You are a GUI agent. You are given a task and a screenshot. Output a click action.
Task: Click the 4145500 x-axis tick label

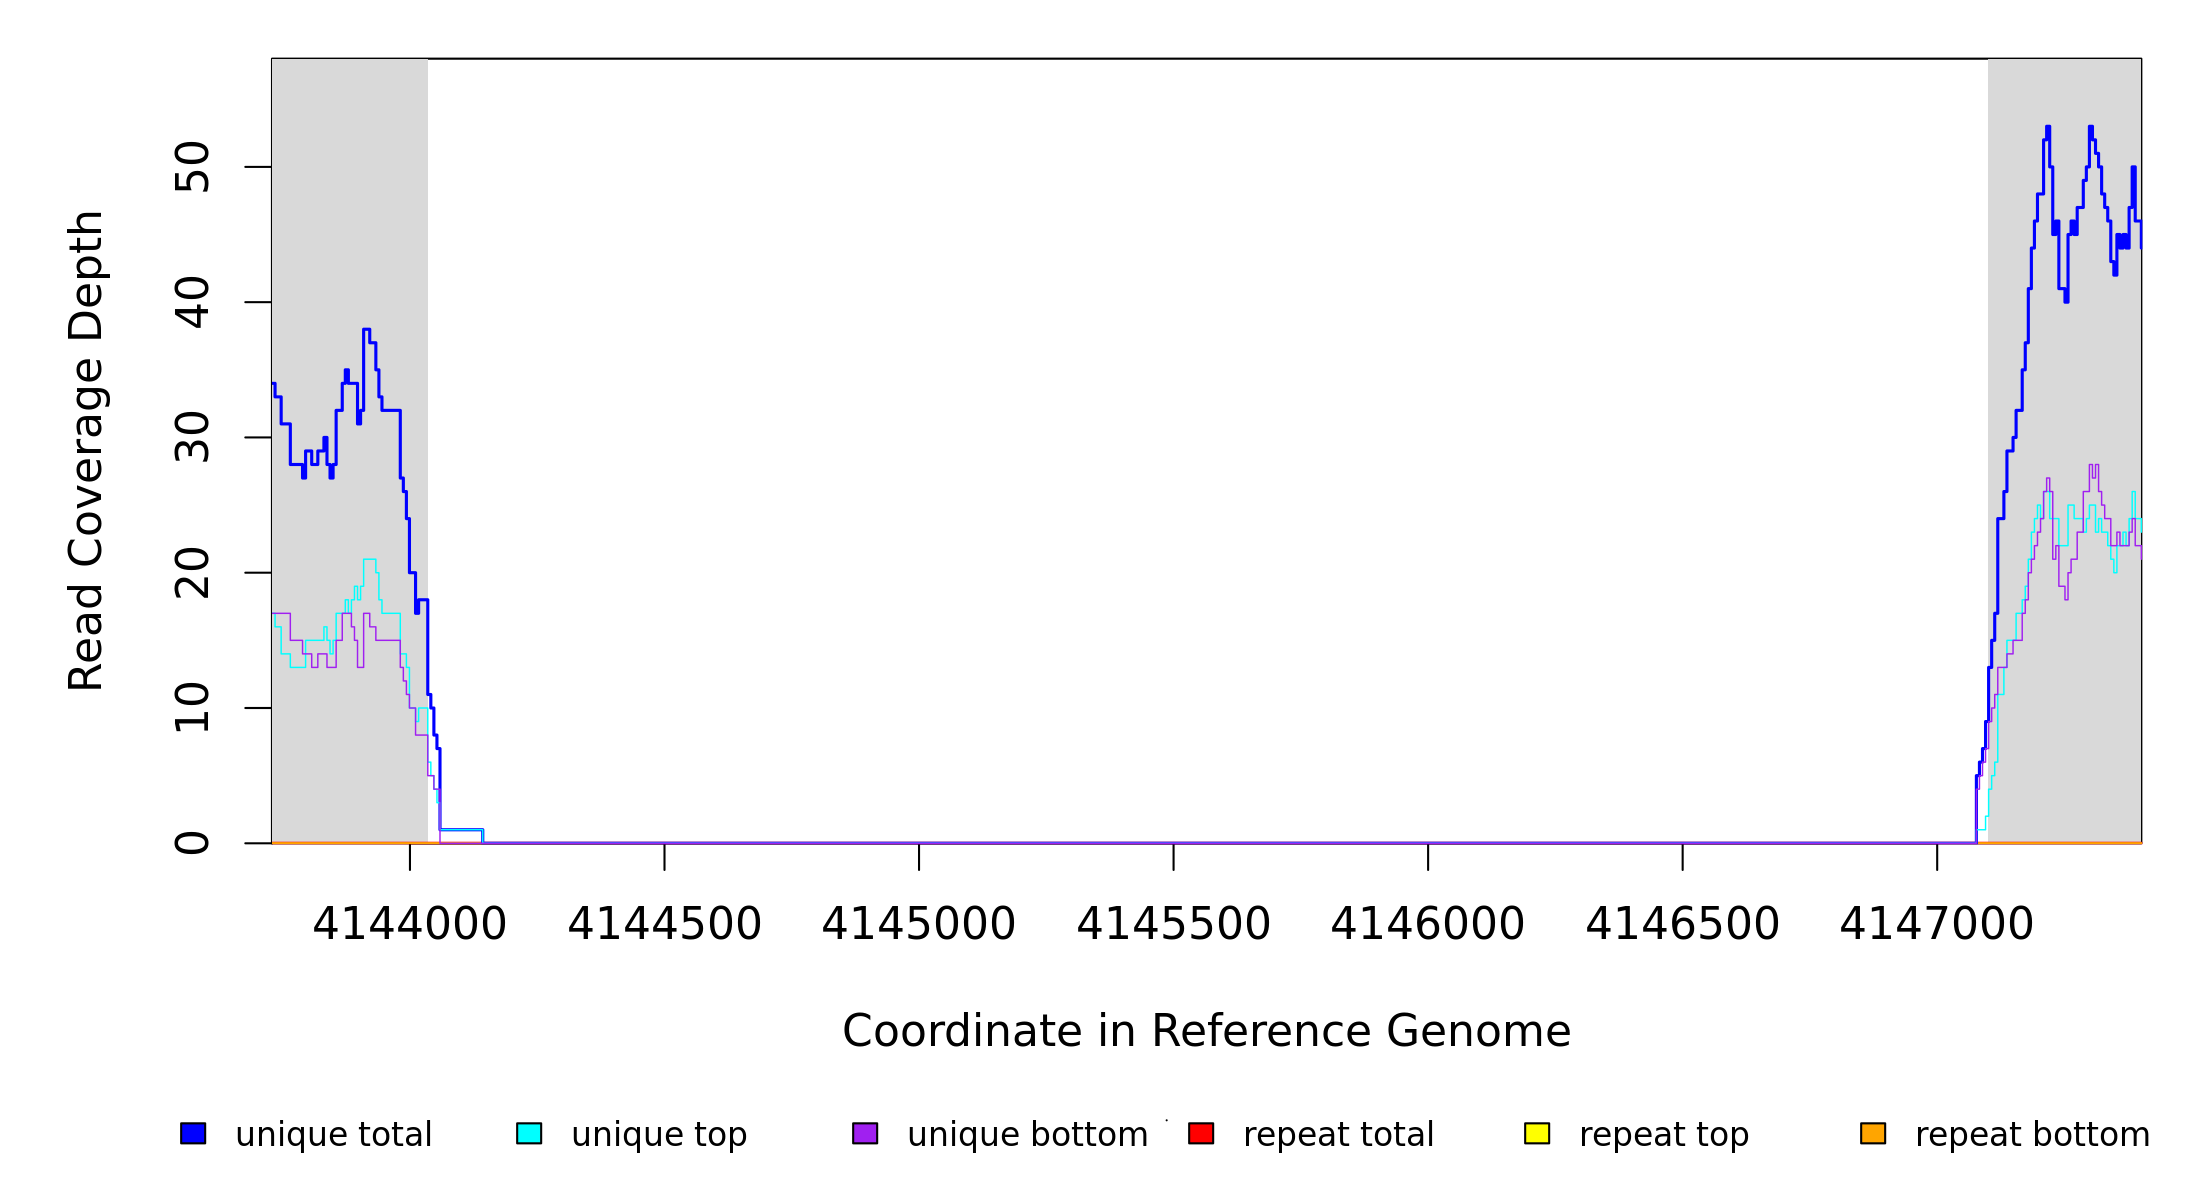pyautogui.click(x=1173, y=924)
